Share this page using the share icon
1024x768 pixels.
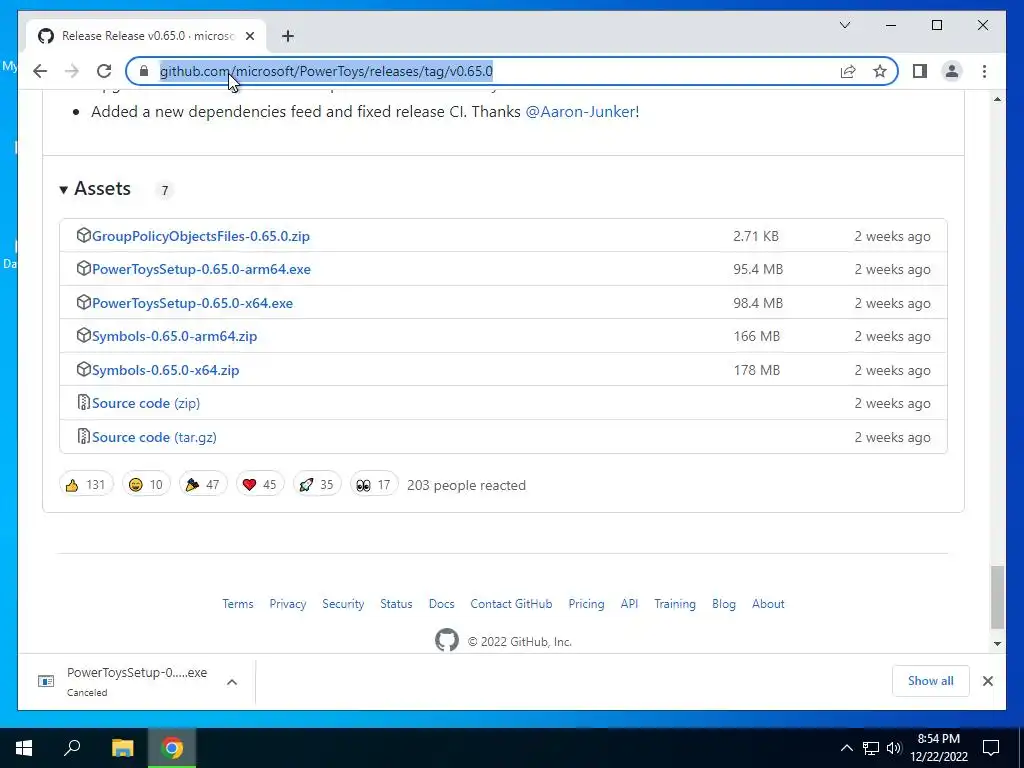click(x=848, y=71)
